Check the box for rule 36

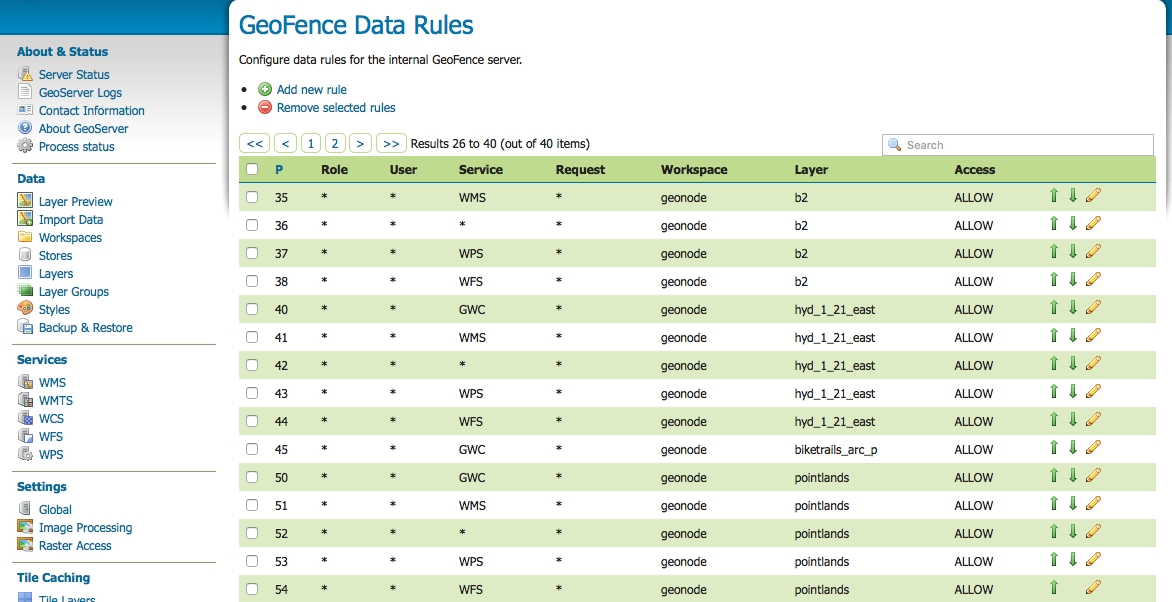point(252,225)
